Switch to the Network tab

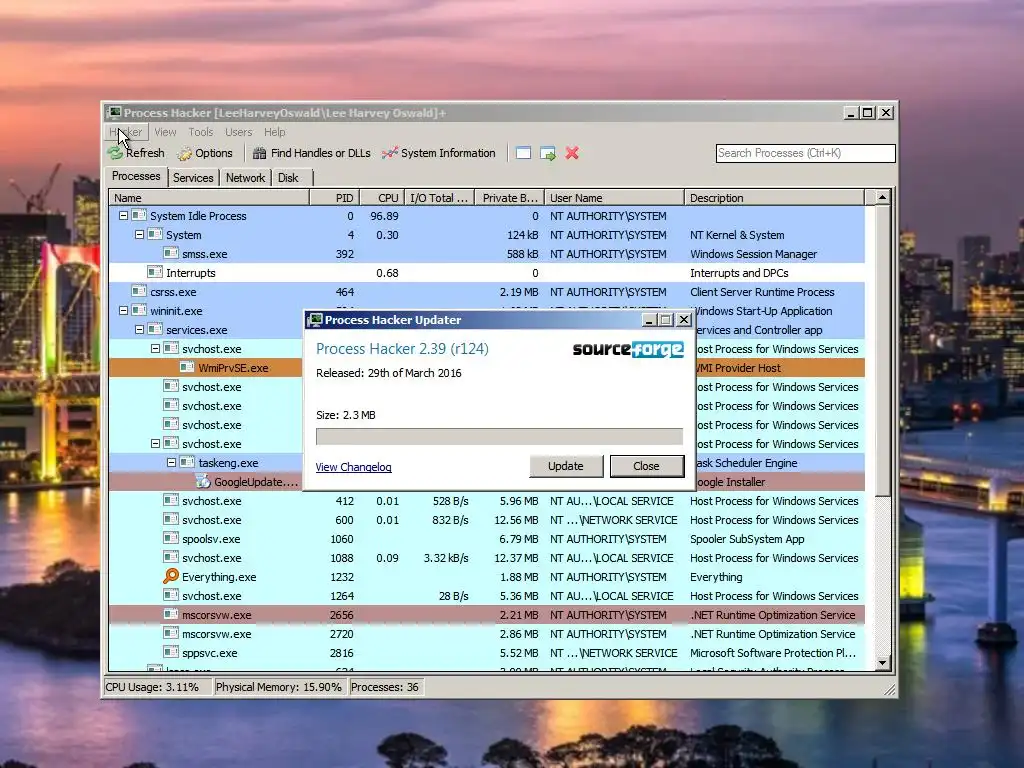click(246, 178)
